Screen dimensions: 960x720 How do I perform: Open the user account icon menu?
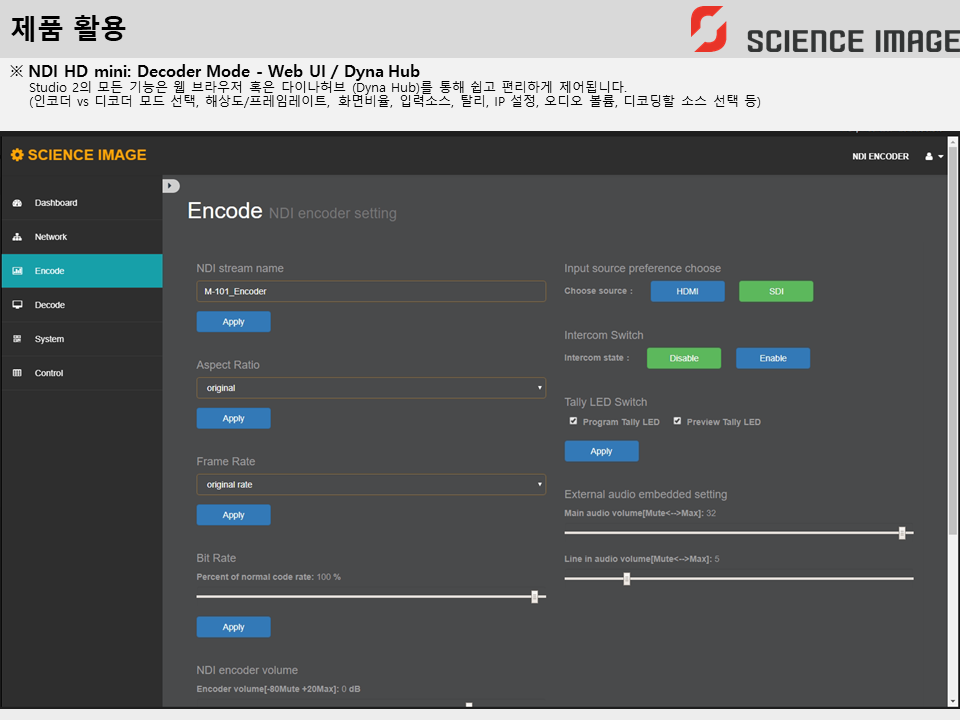pyautogui.click(x=929, y=157)
